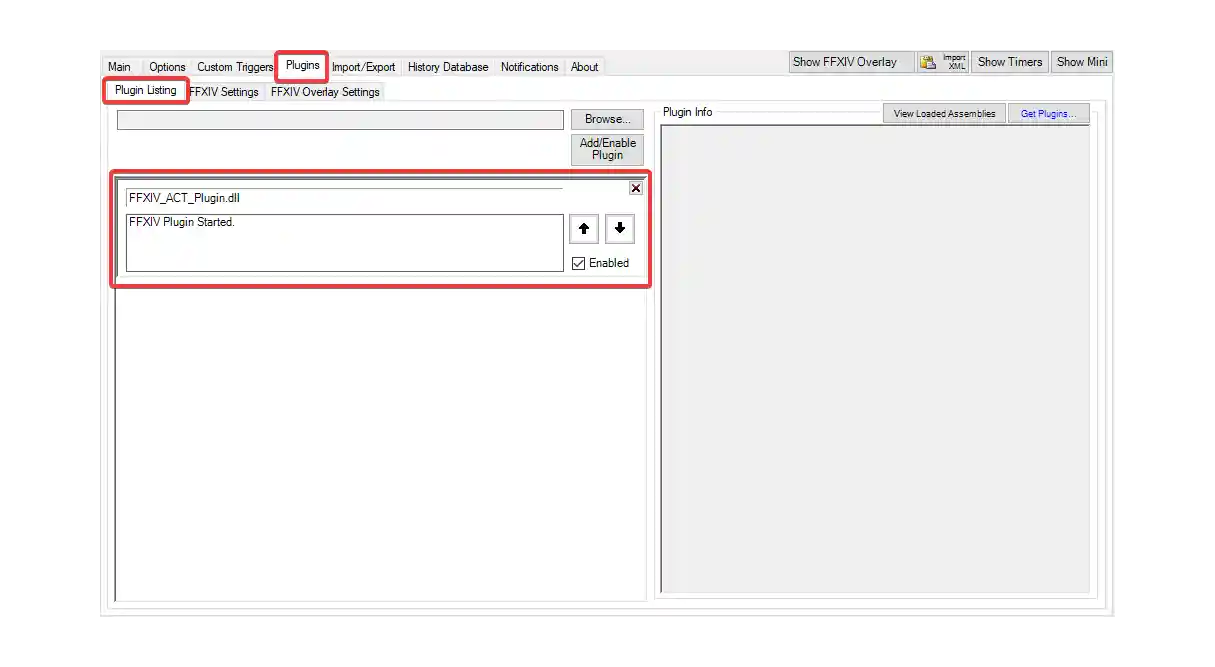The width and height of the screenshot is (1215, 667).
Task: Remove FFXIV_ACT_Plugin.dll using the X icon
Action: coord(636,188)
